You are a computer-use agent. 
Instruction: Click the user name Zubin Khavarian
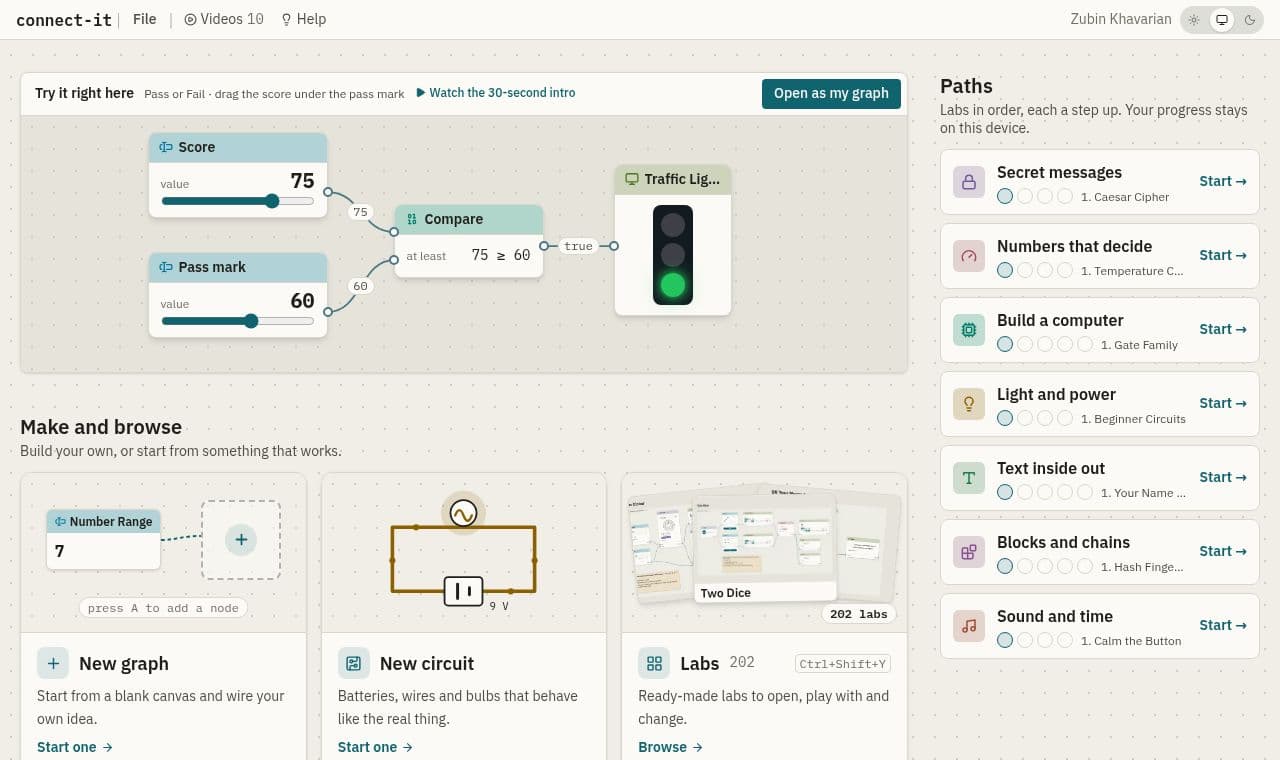point(1119,19)
